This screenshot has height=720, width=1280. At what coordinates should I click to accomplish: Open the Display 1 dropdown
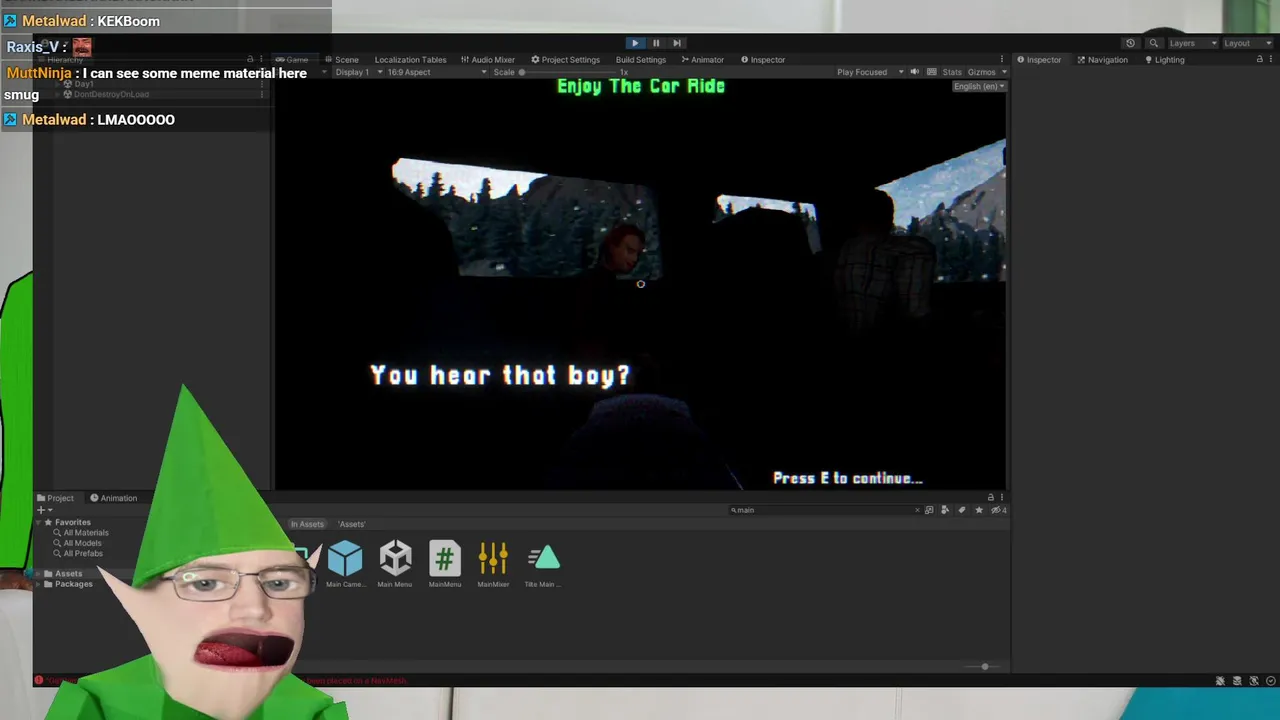point(357,72)
